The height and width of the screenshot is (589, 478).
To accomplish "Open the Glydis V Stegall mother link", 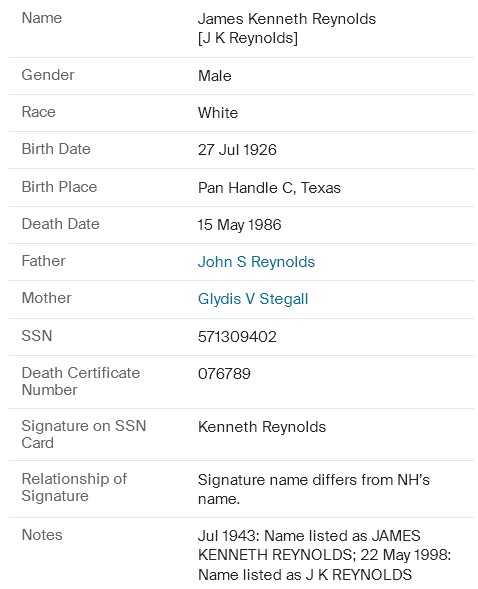I will pos(253,299).
